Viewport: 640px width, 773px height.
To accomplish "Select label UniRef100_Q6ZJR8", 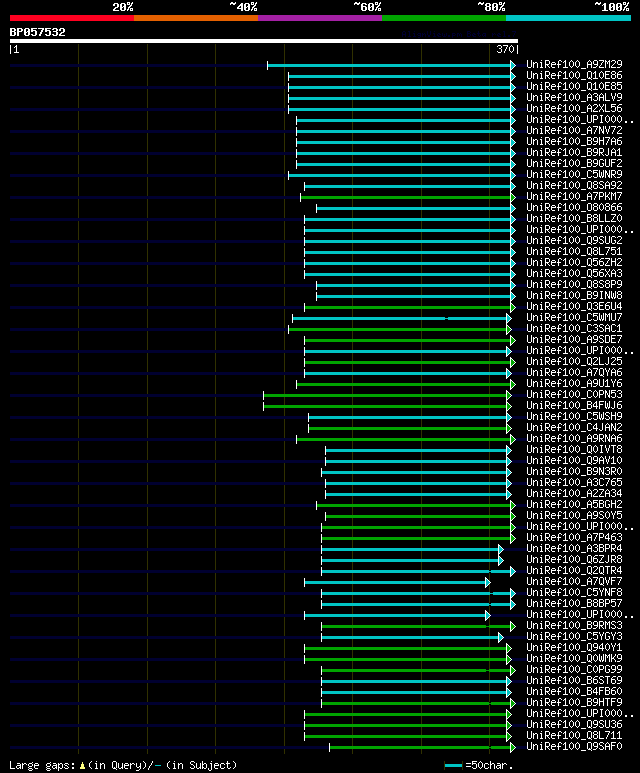I will click(574, 560).
